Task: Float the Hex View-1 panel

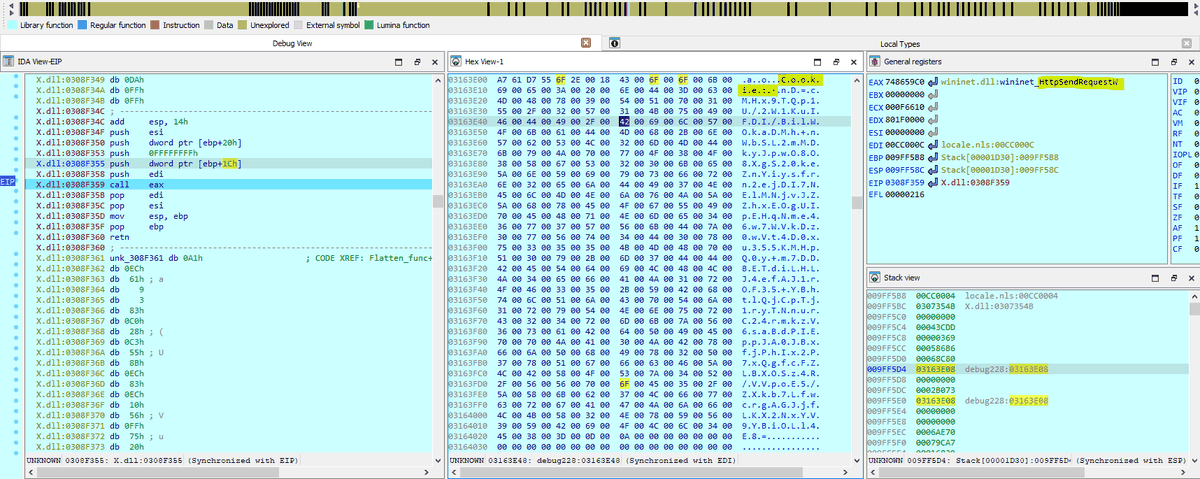Action: point(837,62)
